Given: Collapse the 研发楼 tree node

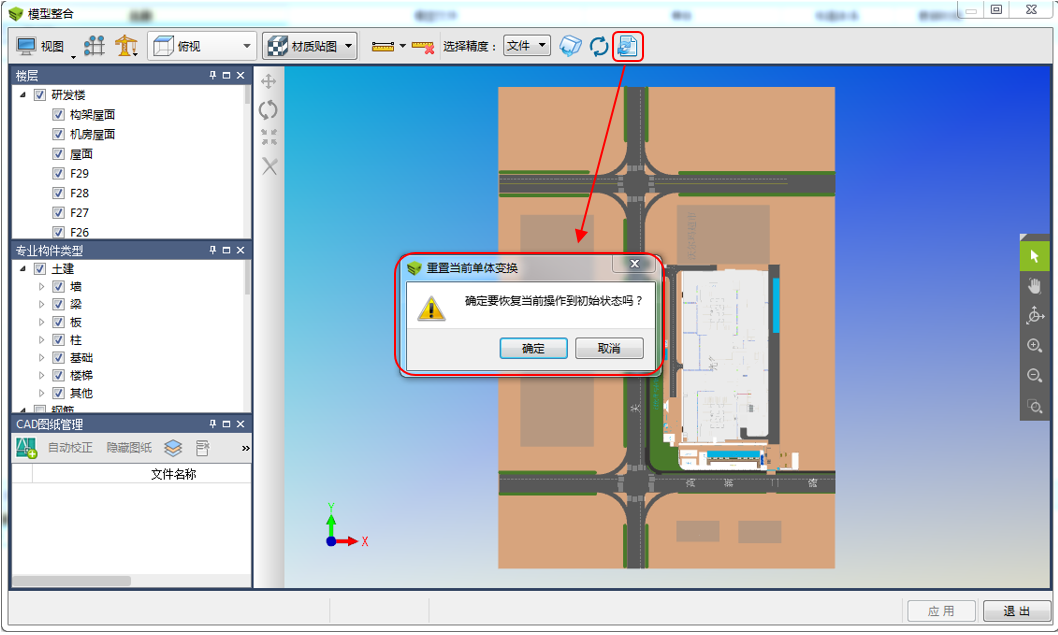Looking at the screenshot, I should pyautogui.click(x=23, y=95).
